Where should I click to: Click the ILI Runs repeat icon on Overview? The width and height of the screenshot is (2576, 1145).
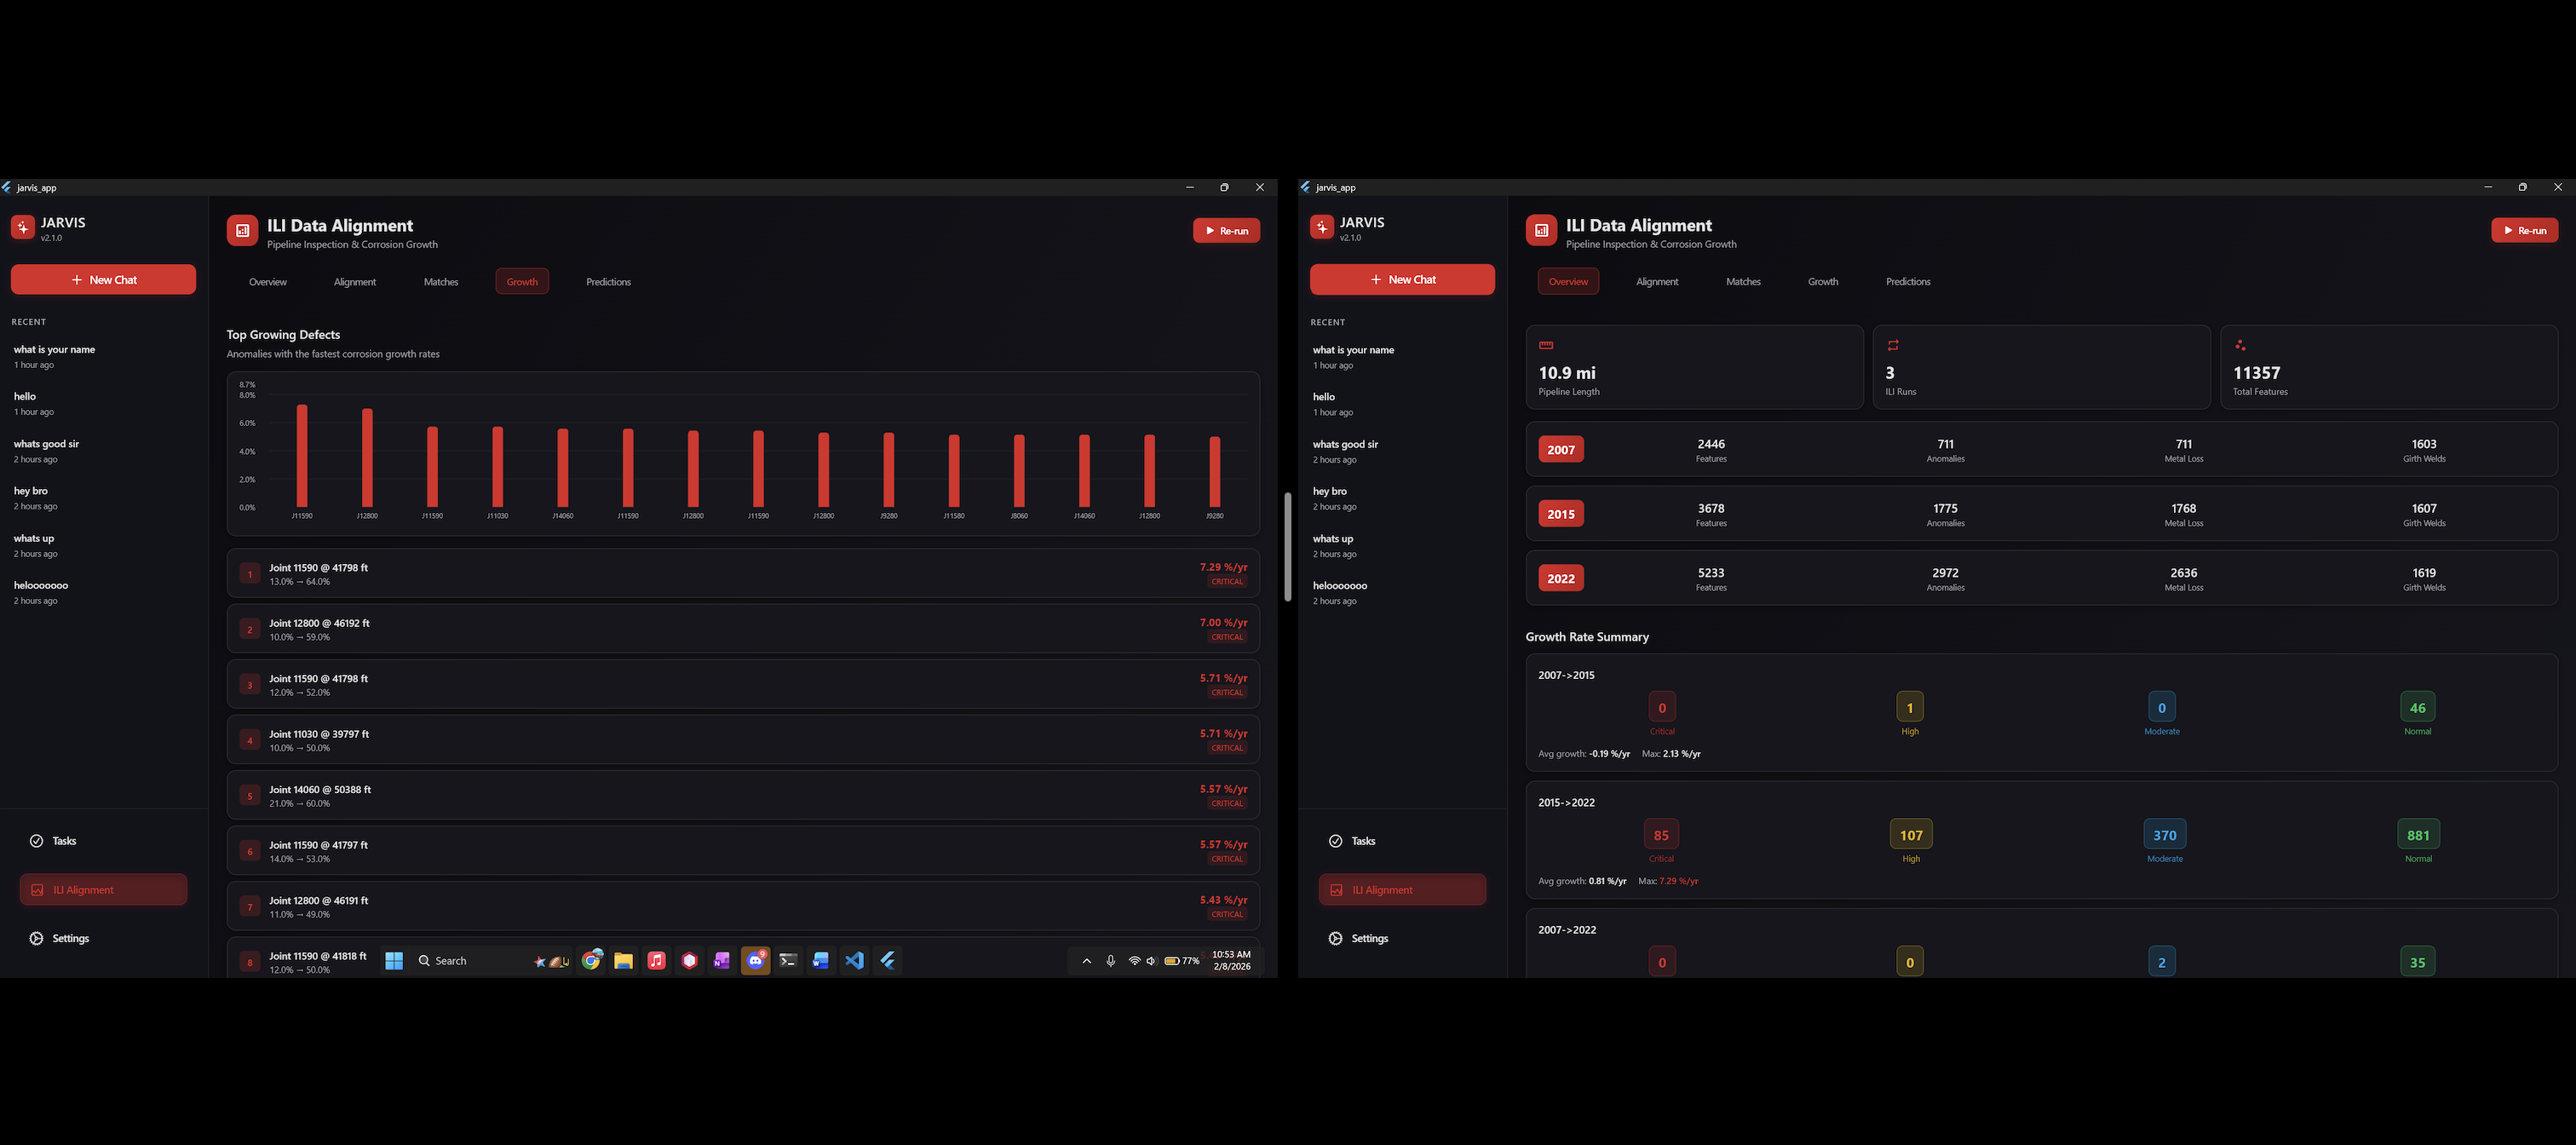[1892, 346]
